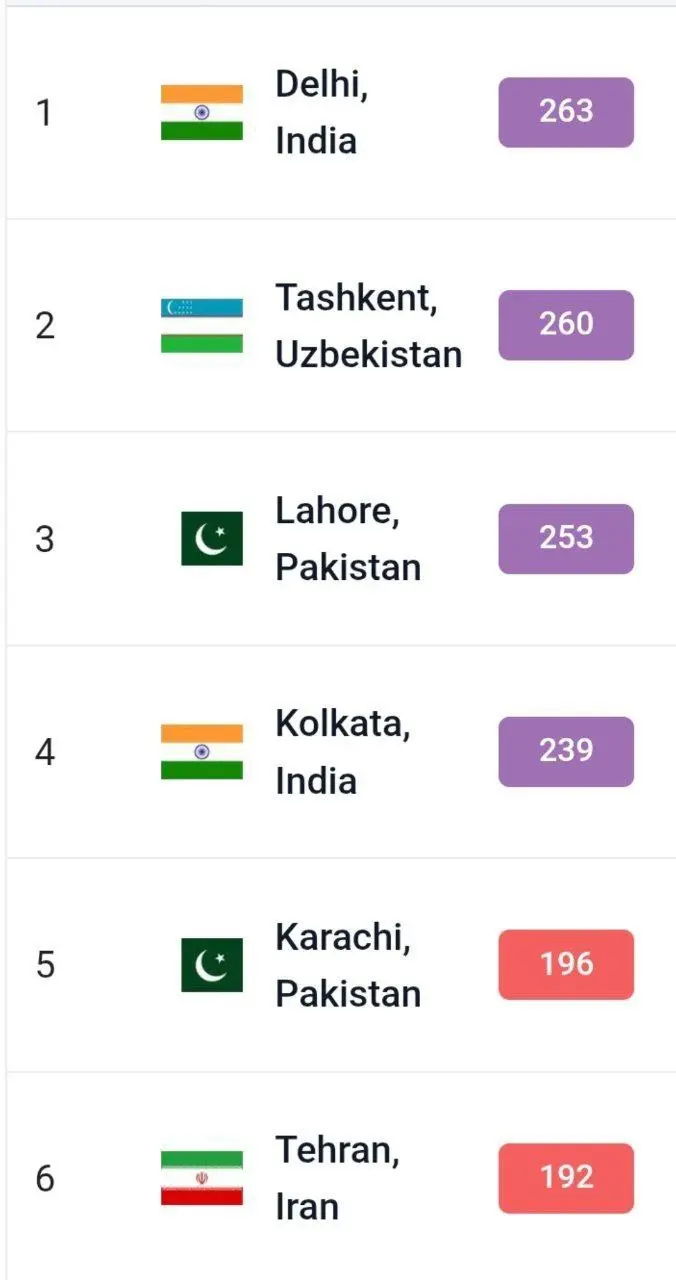
Task: Select the Pakistan flag next to Lahore
Action: [211, 538]
